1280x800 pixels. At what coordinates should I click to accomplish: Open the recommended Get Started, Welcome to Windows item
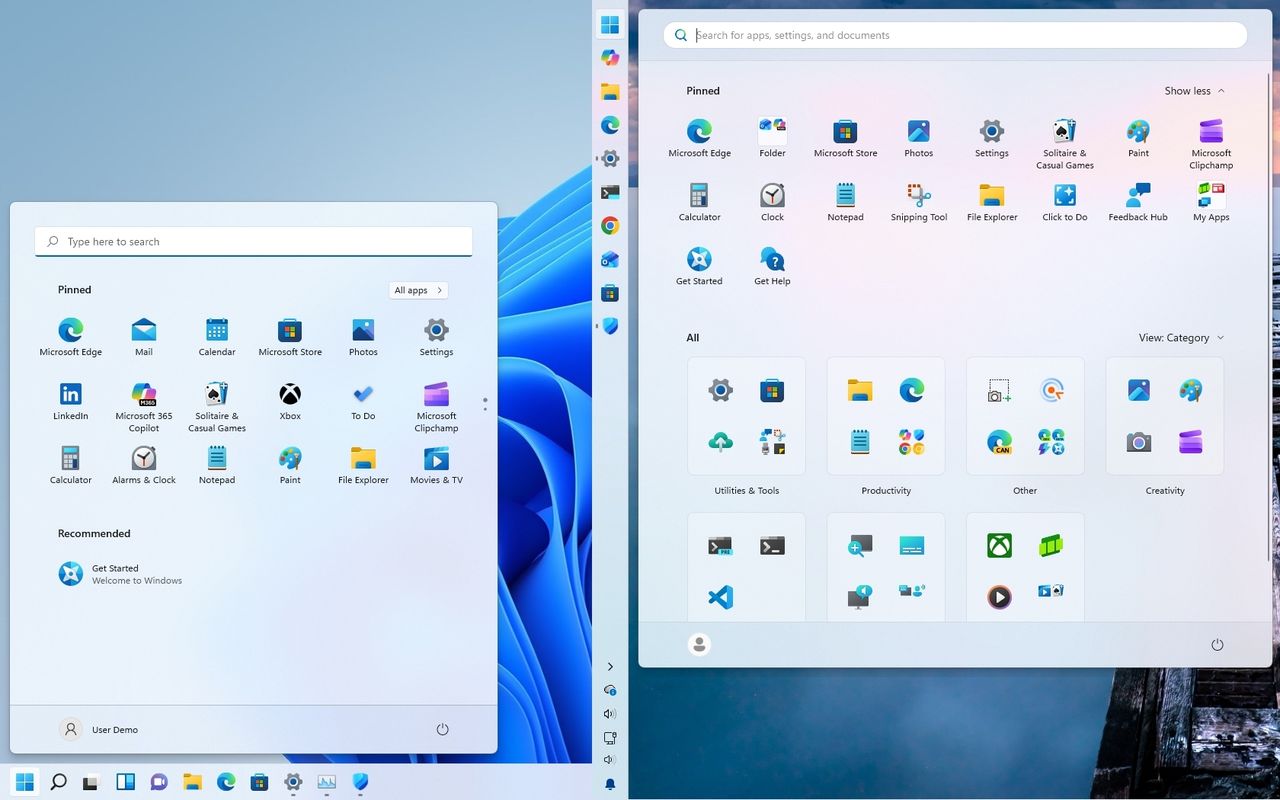(120, 574)
